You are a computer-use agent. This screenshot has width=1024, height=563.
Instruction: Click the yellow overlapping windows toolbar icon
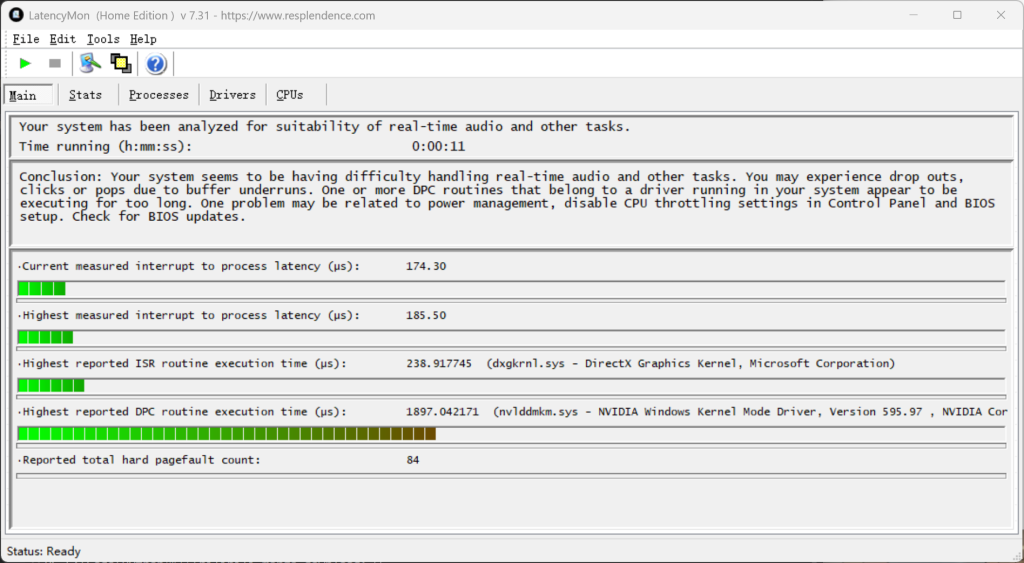click(121, 64)
